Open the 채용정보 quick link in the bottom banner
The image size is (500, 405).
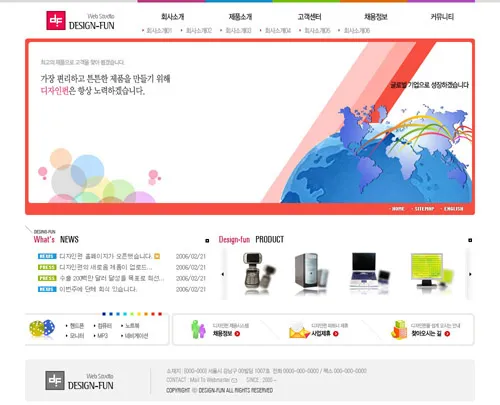tap(222, 333)
